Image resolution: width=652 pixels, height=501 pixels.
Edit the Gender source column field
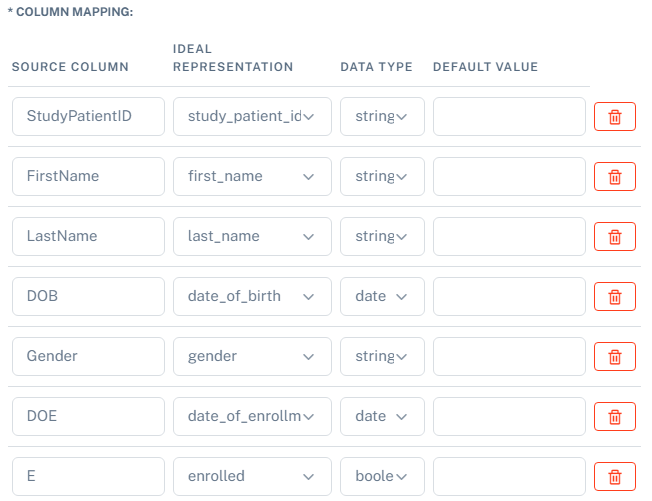pyautogui.click(x=88, y=356)
